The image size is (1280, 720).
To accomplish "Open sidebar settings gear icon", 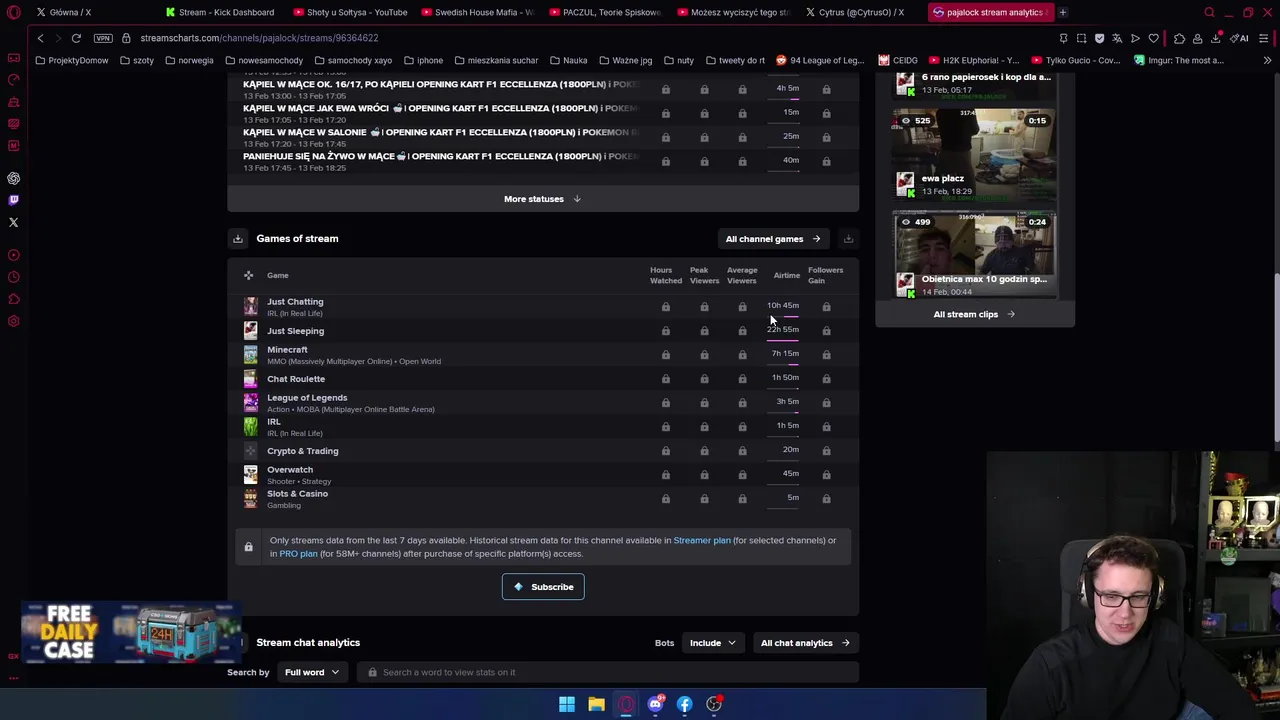I will [14, 321].
